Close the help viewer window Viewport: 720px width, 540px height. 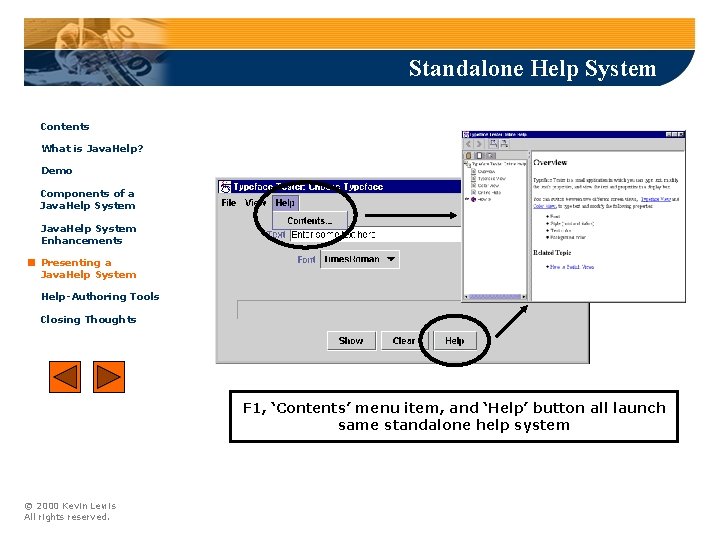click(681, 135)
